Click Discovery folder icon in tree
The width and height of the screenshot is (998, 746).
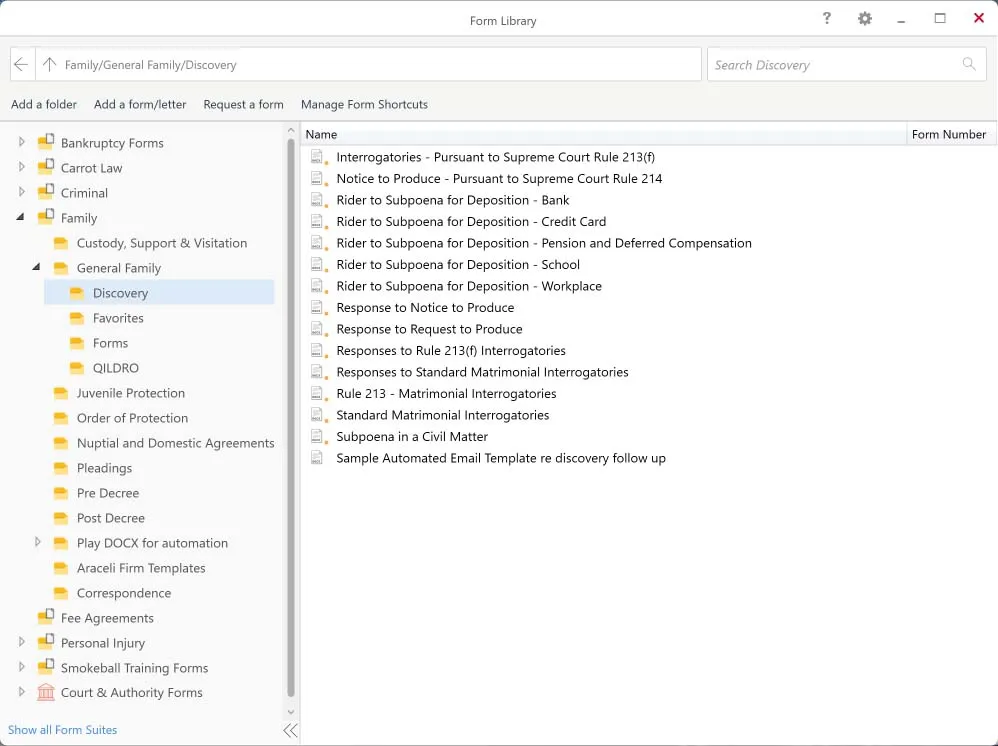(x=77, y=293)
